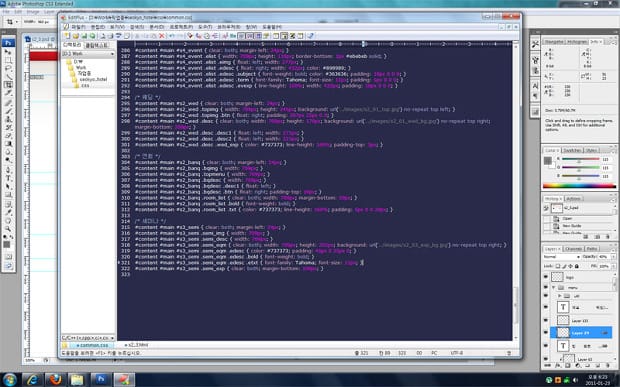Open the drive selector dropdown in EditPlus
Image resolution: width=620 pixels, height=387 pixels.
[112, 54]
